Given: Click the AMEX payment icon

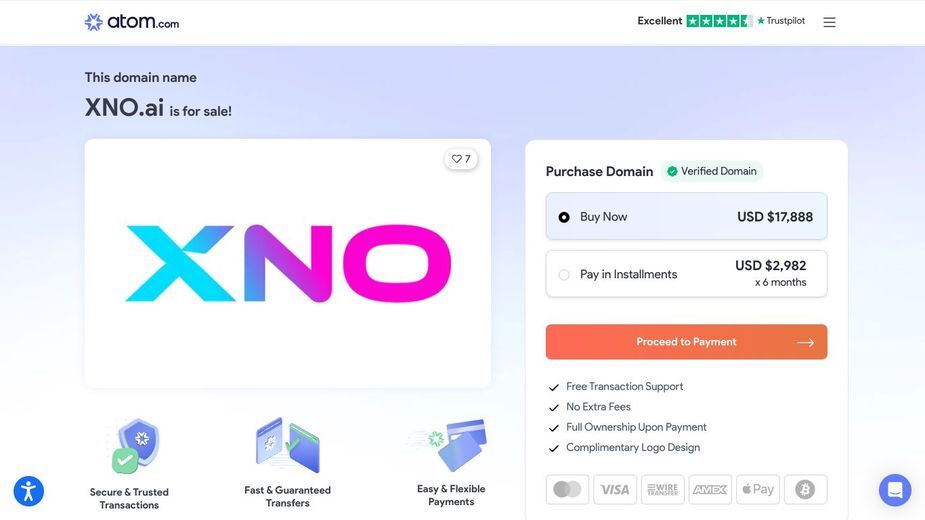Looking at the screenshot, I should (710, 489).
